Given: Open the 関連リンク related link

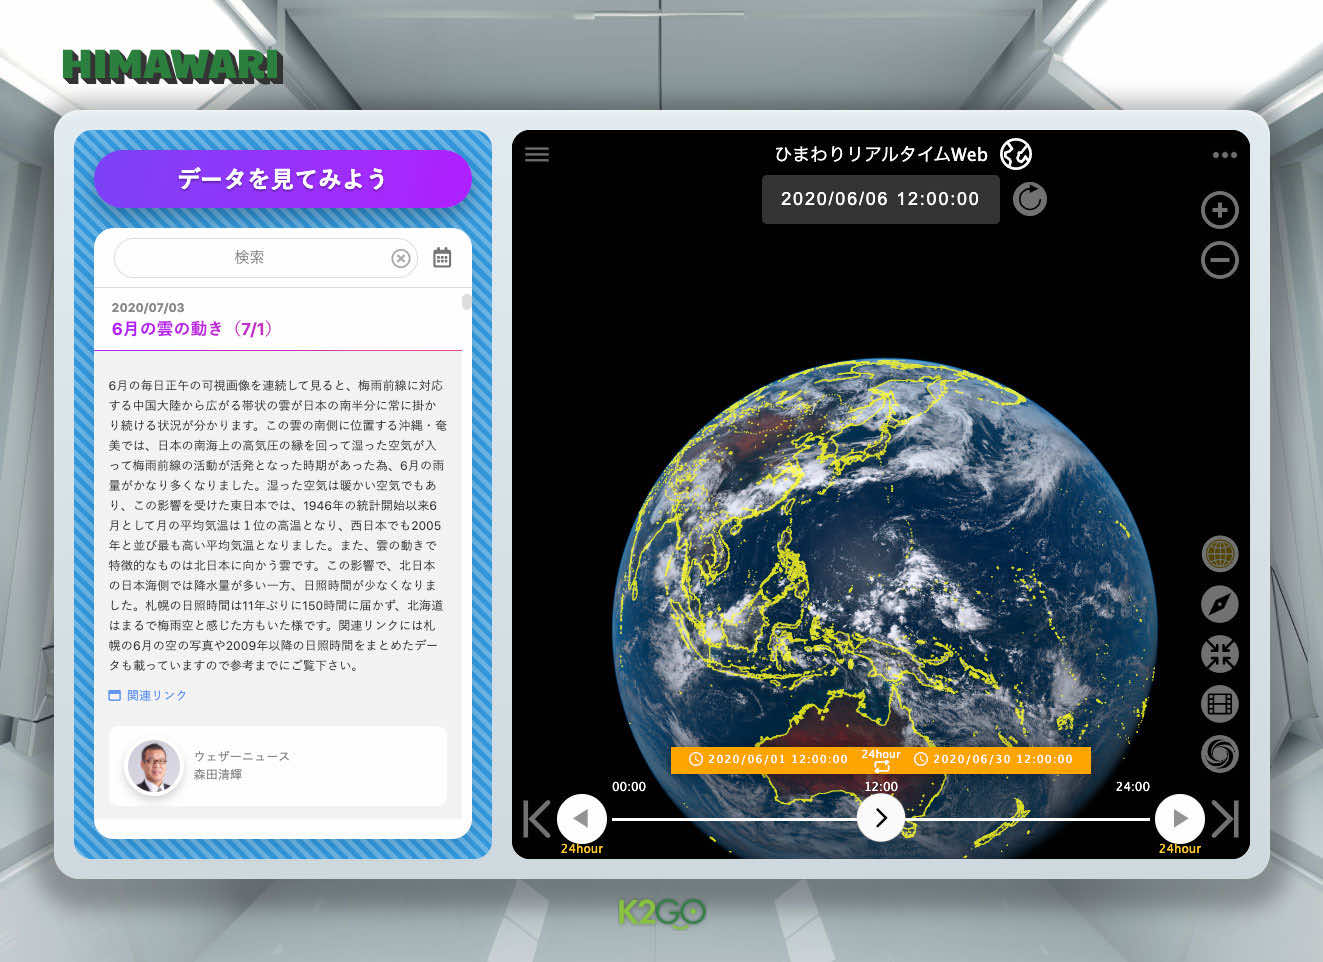Looking at the screenshot, I should click(148, 695).
